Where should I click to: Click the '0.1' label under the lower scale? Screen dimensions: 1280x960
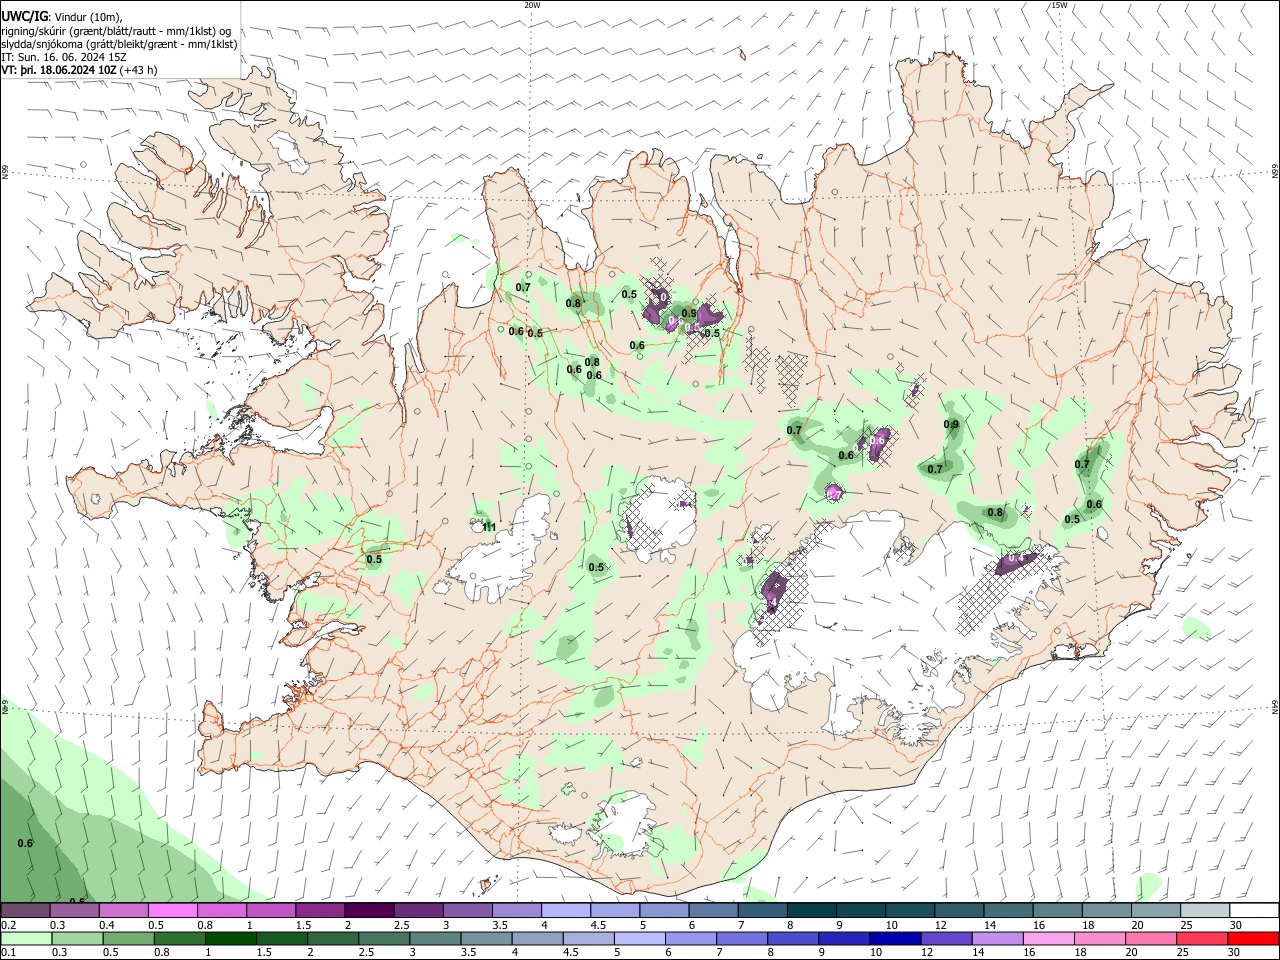click(9, 952)
